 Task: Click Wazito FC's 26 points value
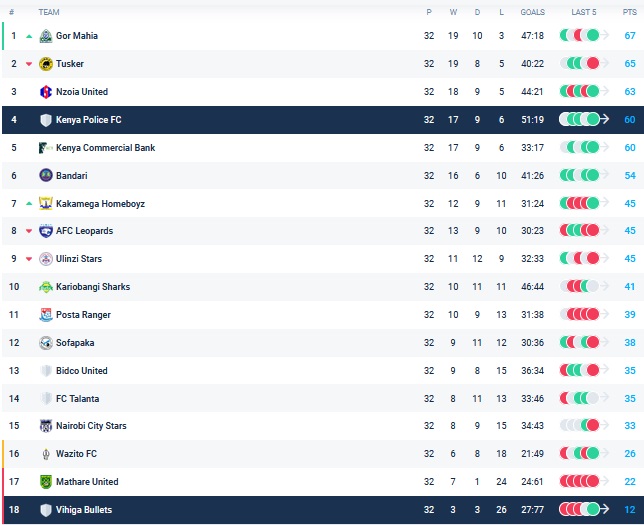tap(630, 454)
